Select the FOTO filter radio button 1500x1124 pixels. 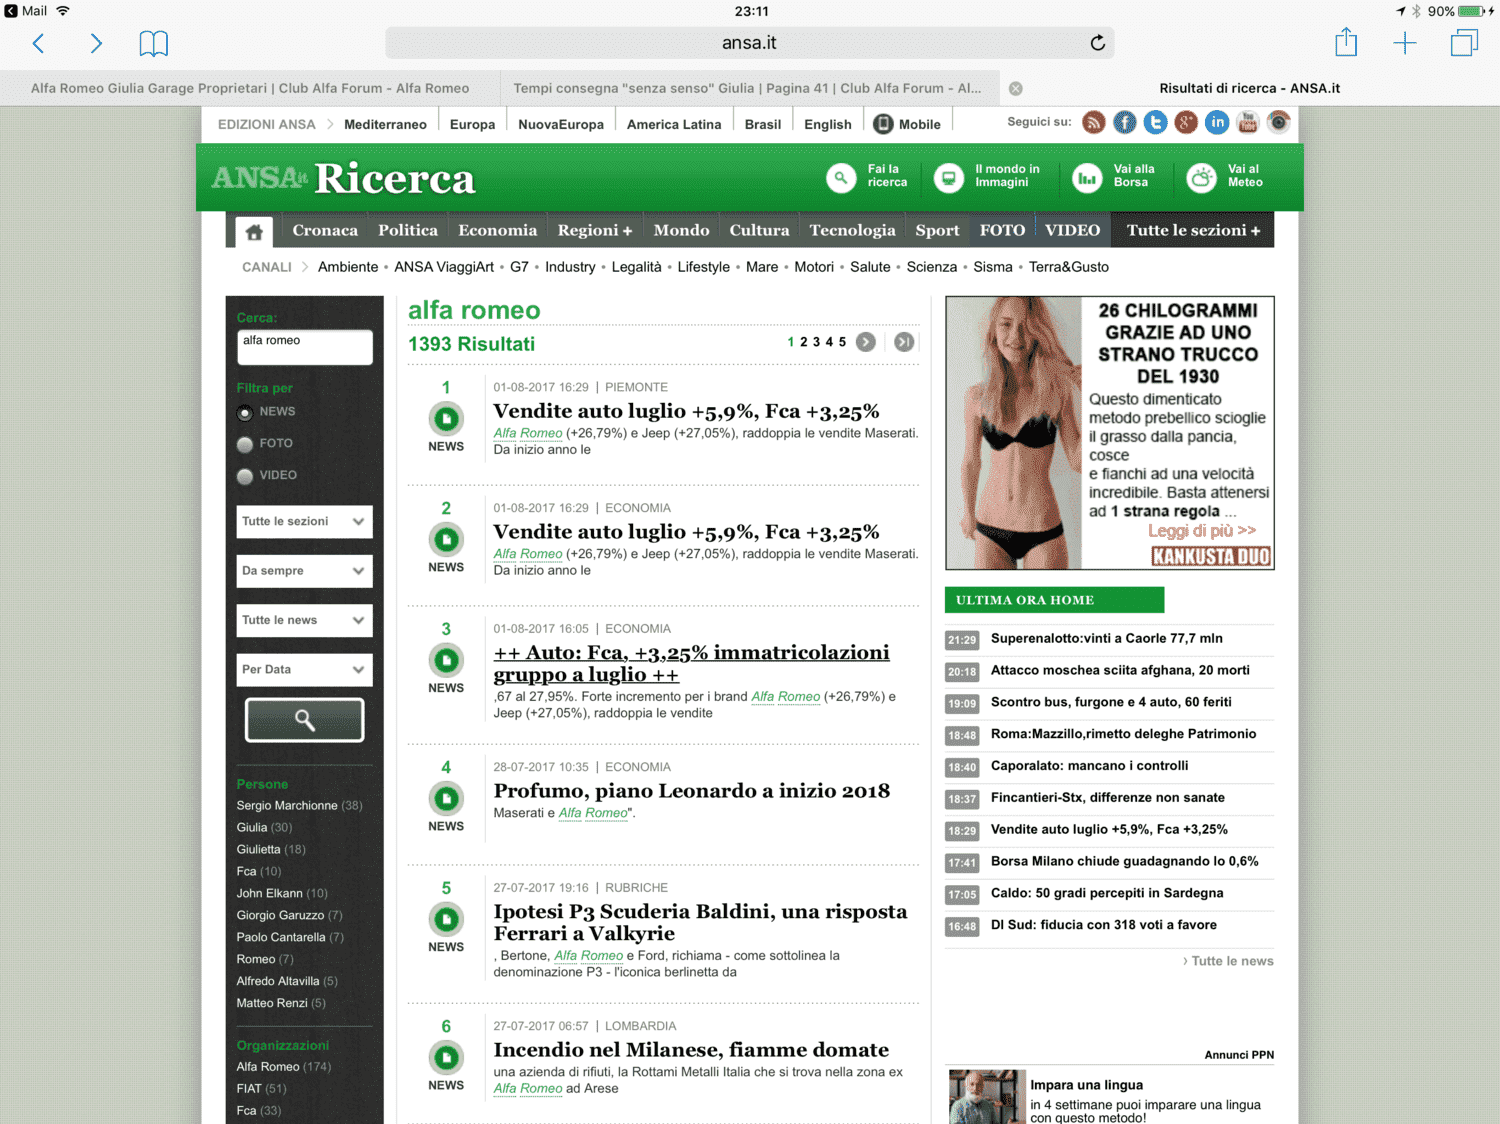tap(245, 444)
